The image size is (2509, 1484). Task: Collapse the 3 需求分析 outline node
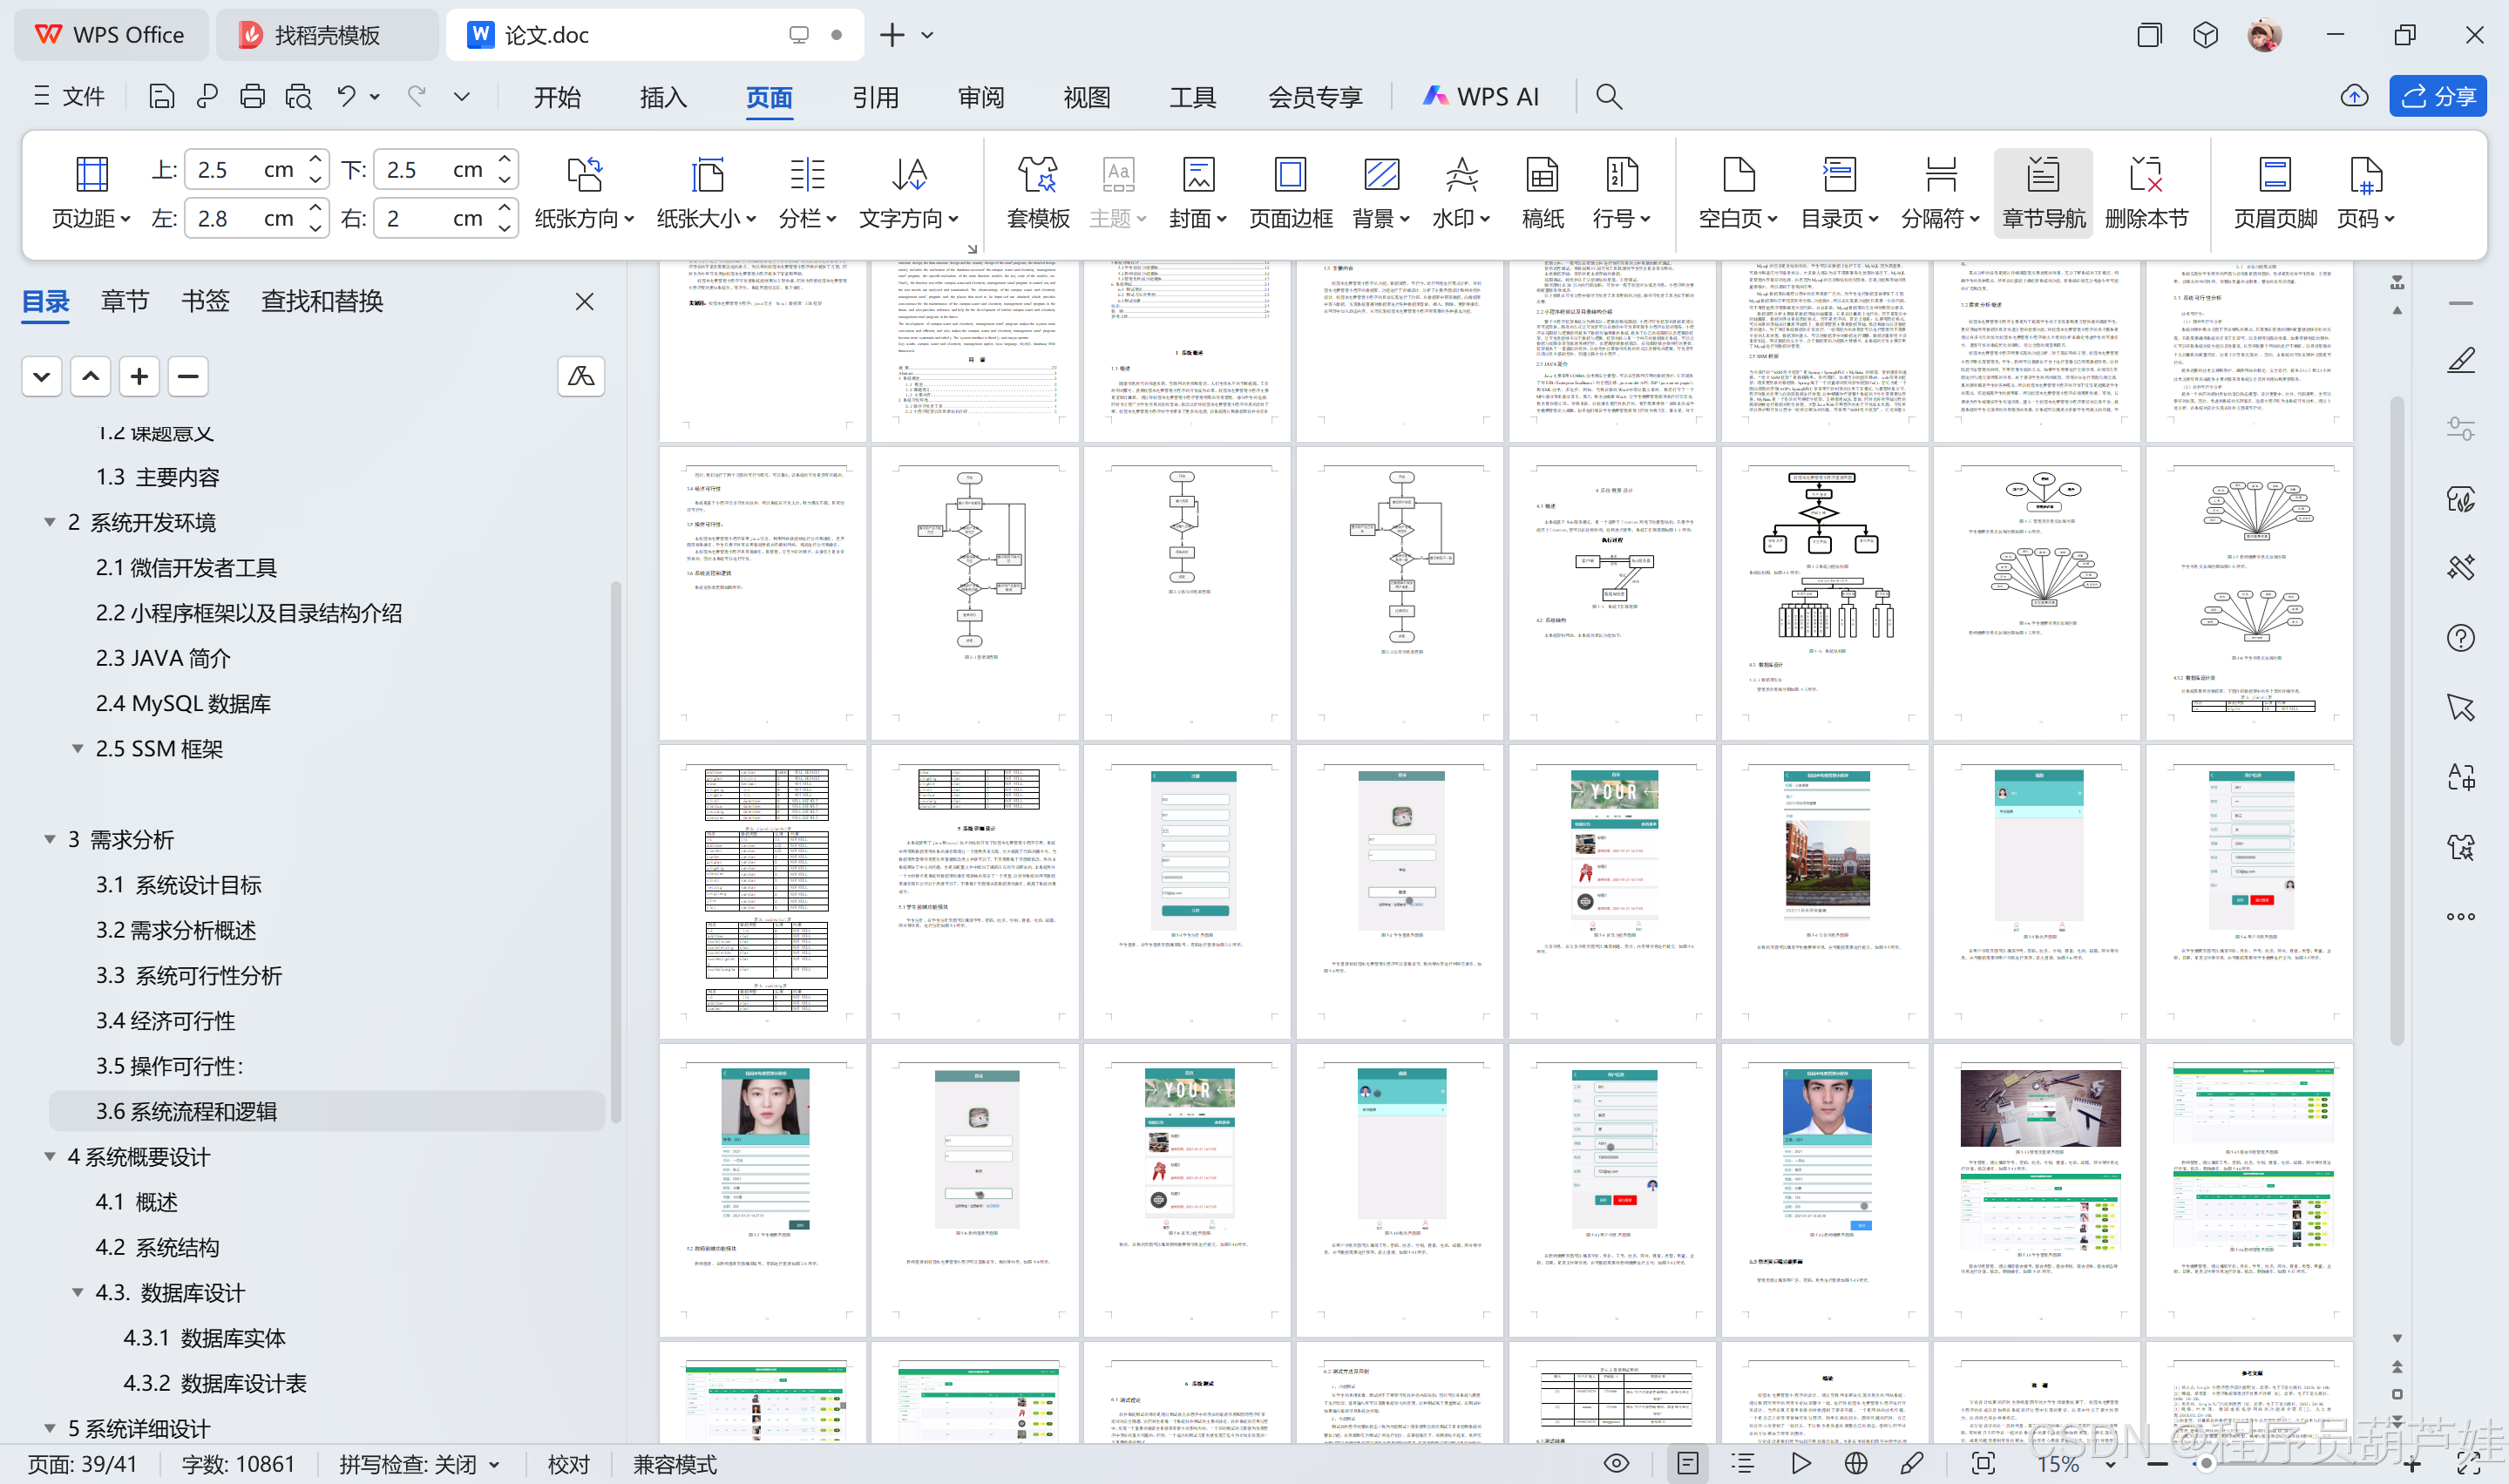[49, 839]
